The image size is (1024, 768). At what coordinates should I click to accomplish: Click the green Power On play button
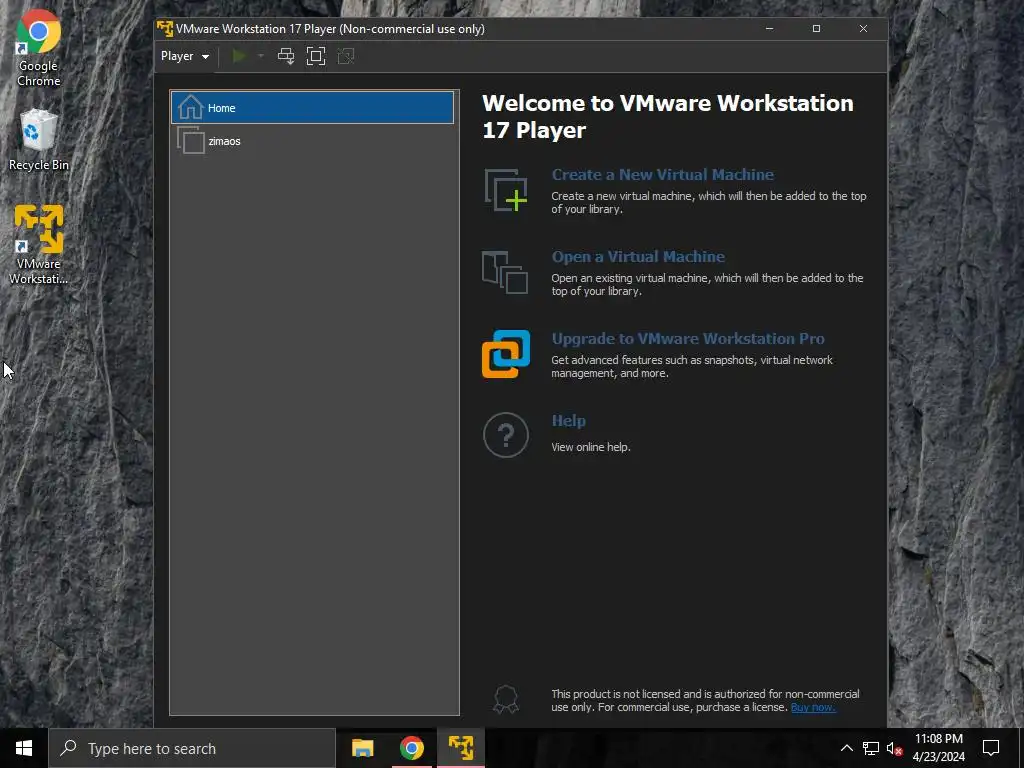(x=239, y=56)
